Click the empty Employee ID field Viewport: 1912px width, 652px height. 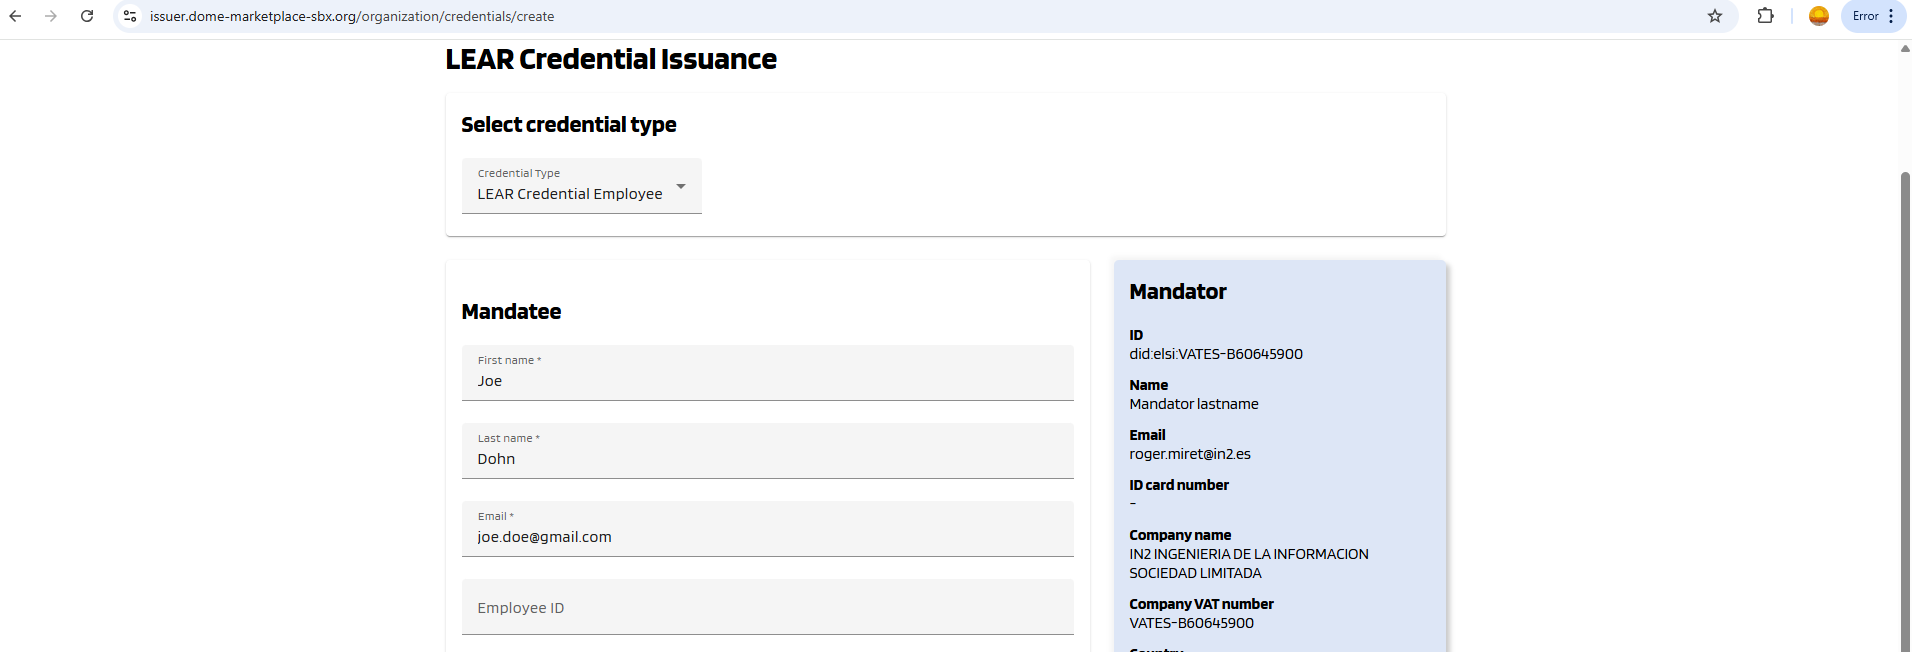pyautogui.click(x=767, y=608)
